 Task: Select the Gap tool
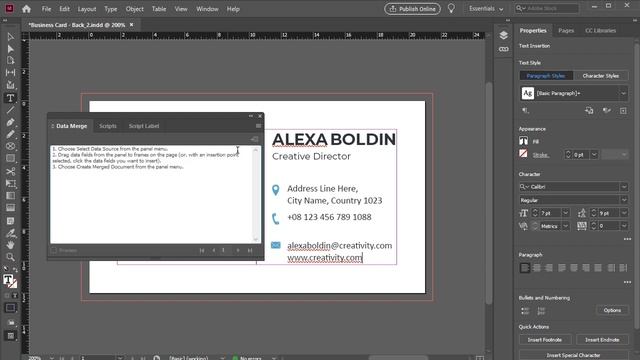click(x=11, y=73)
